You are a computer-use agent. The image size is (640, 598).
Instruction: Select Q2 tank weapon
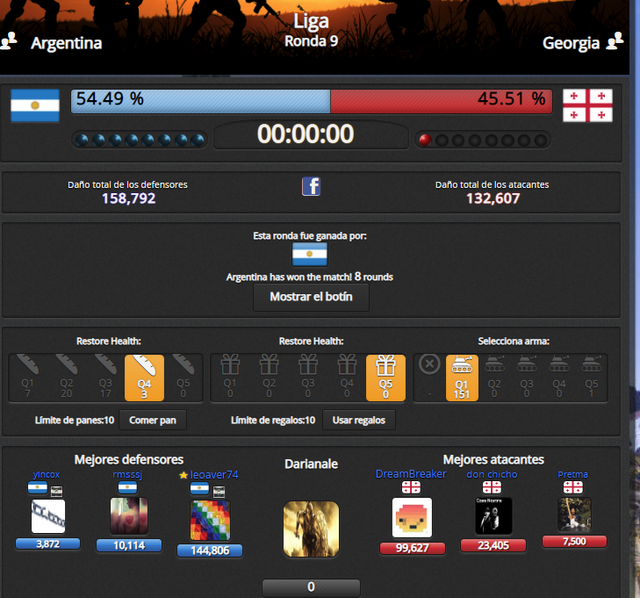(x=494, y=377)
